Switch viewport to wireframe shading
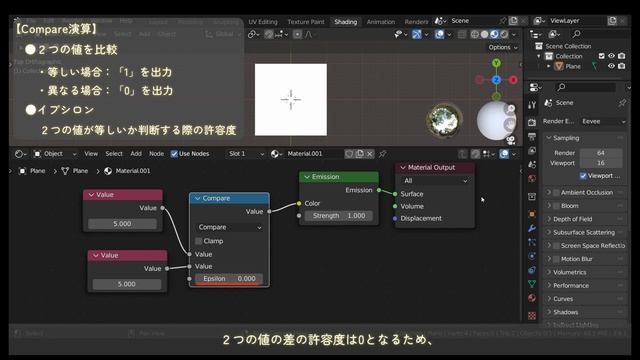This screenshot has width=640, height=360. 475,34
